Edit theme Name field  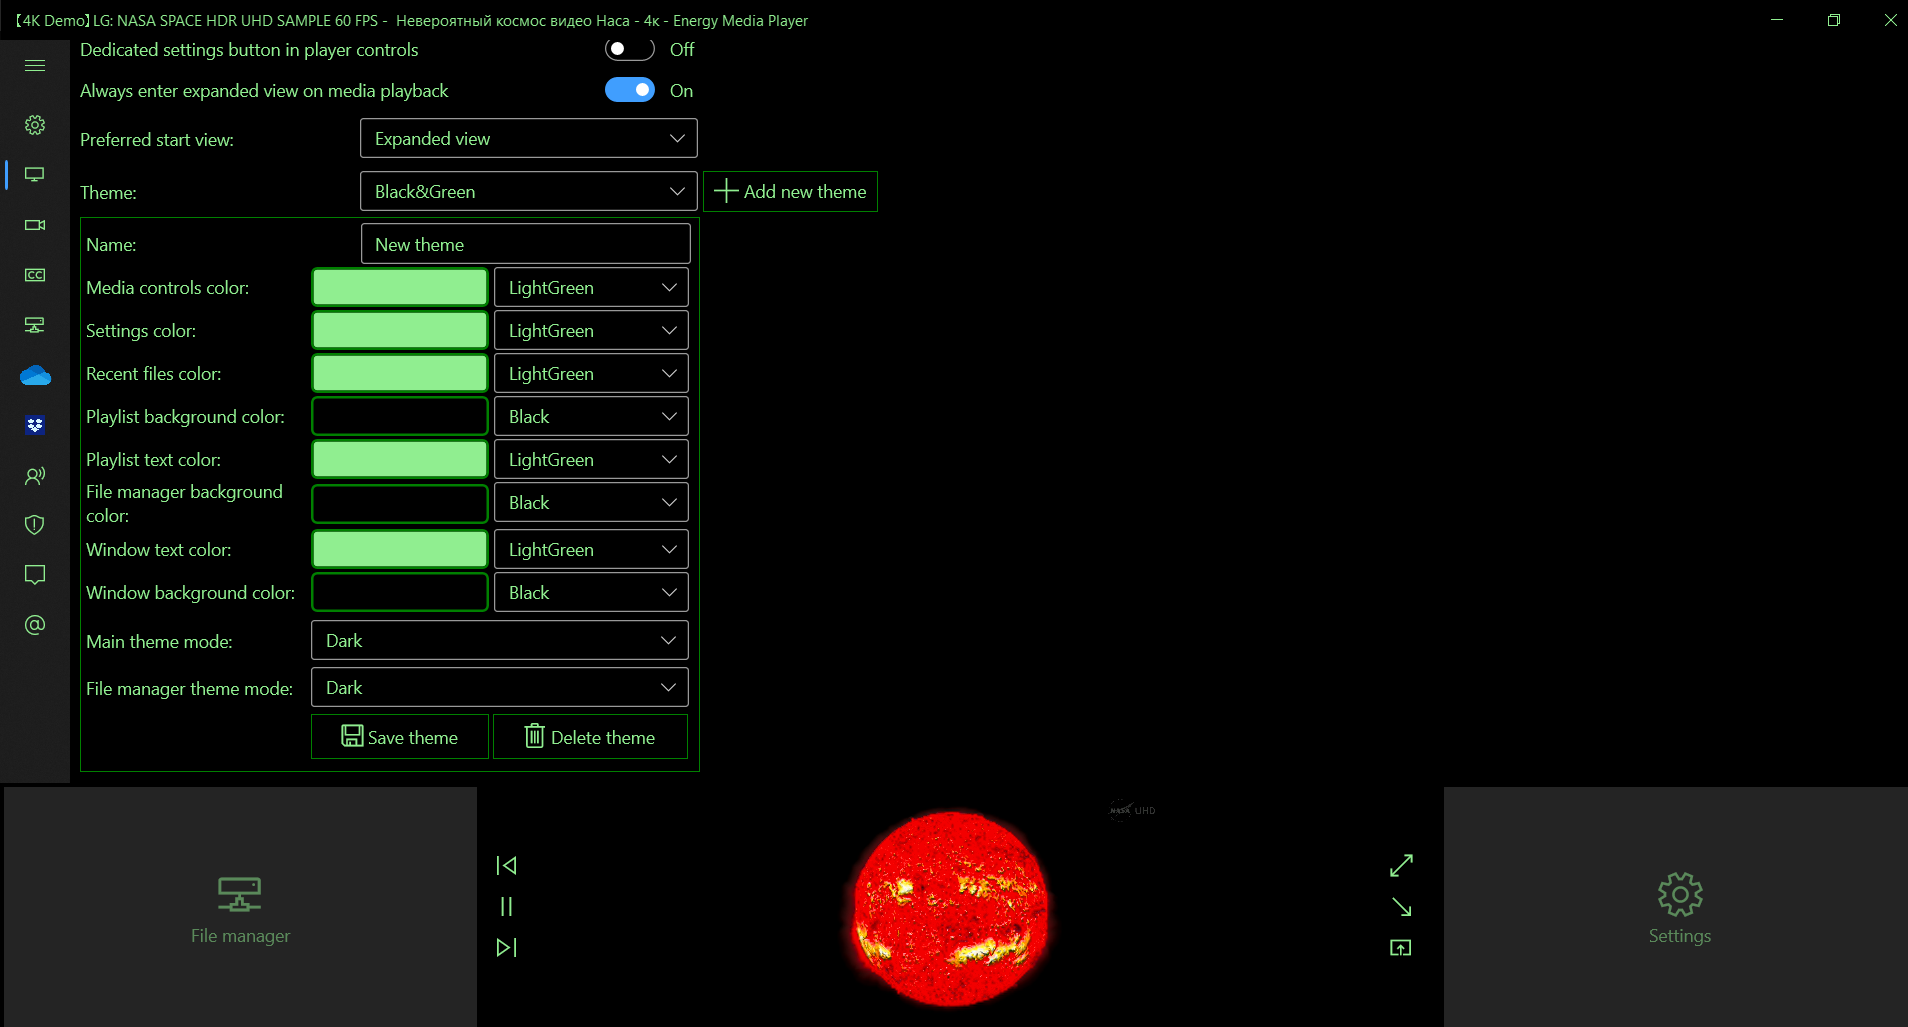pos(525,244)
